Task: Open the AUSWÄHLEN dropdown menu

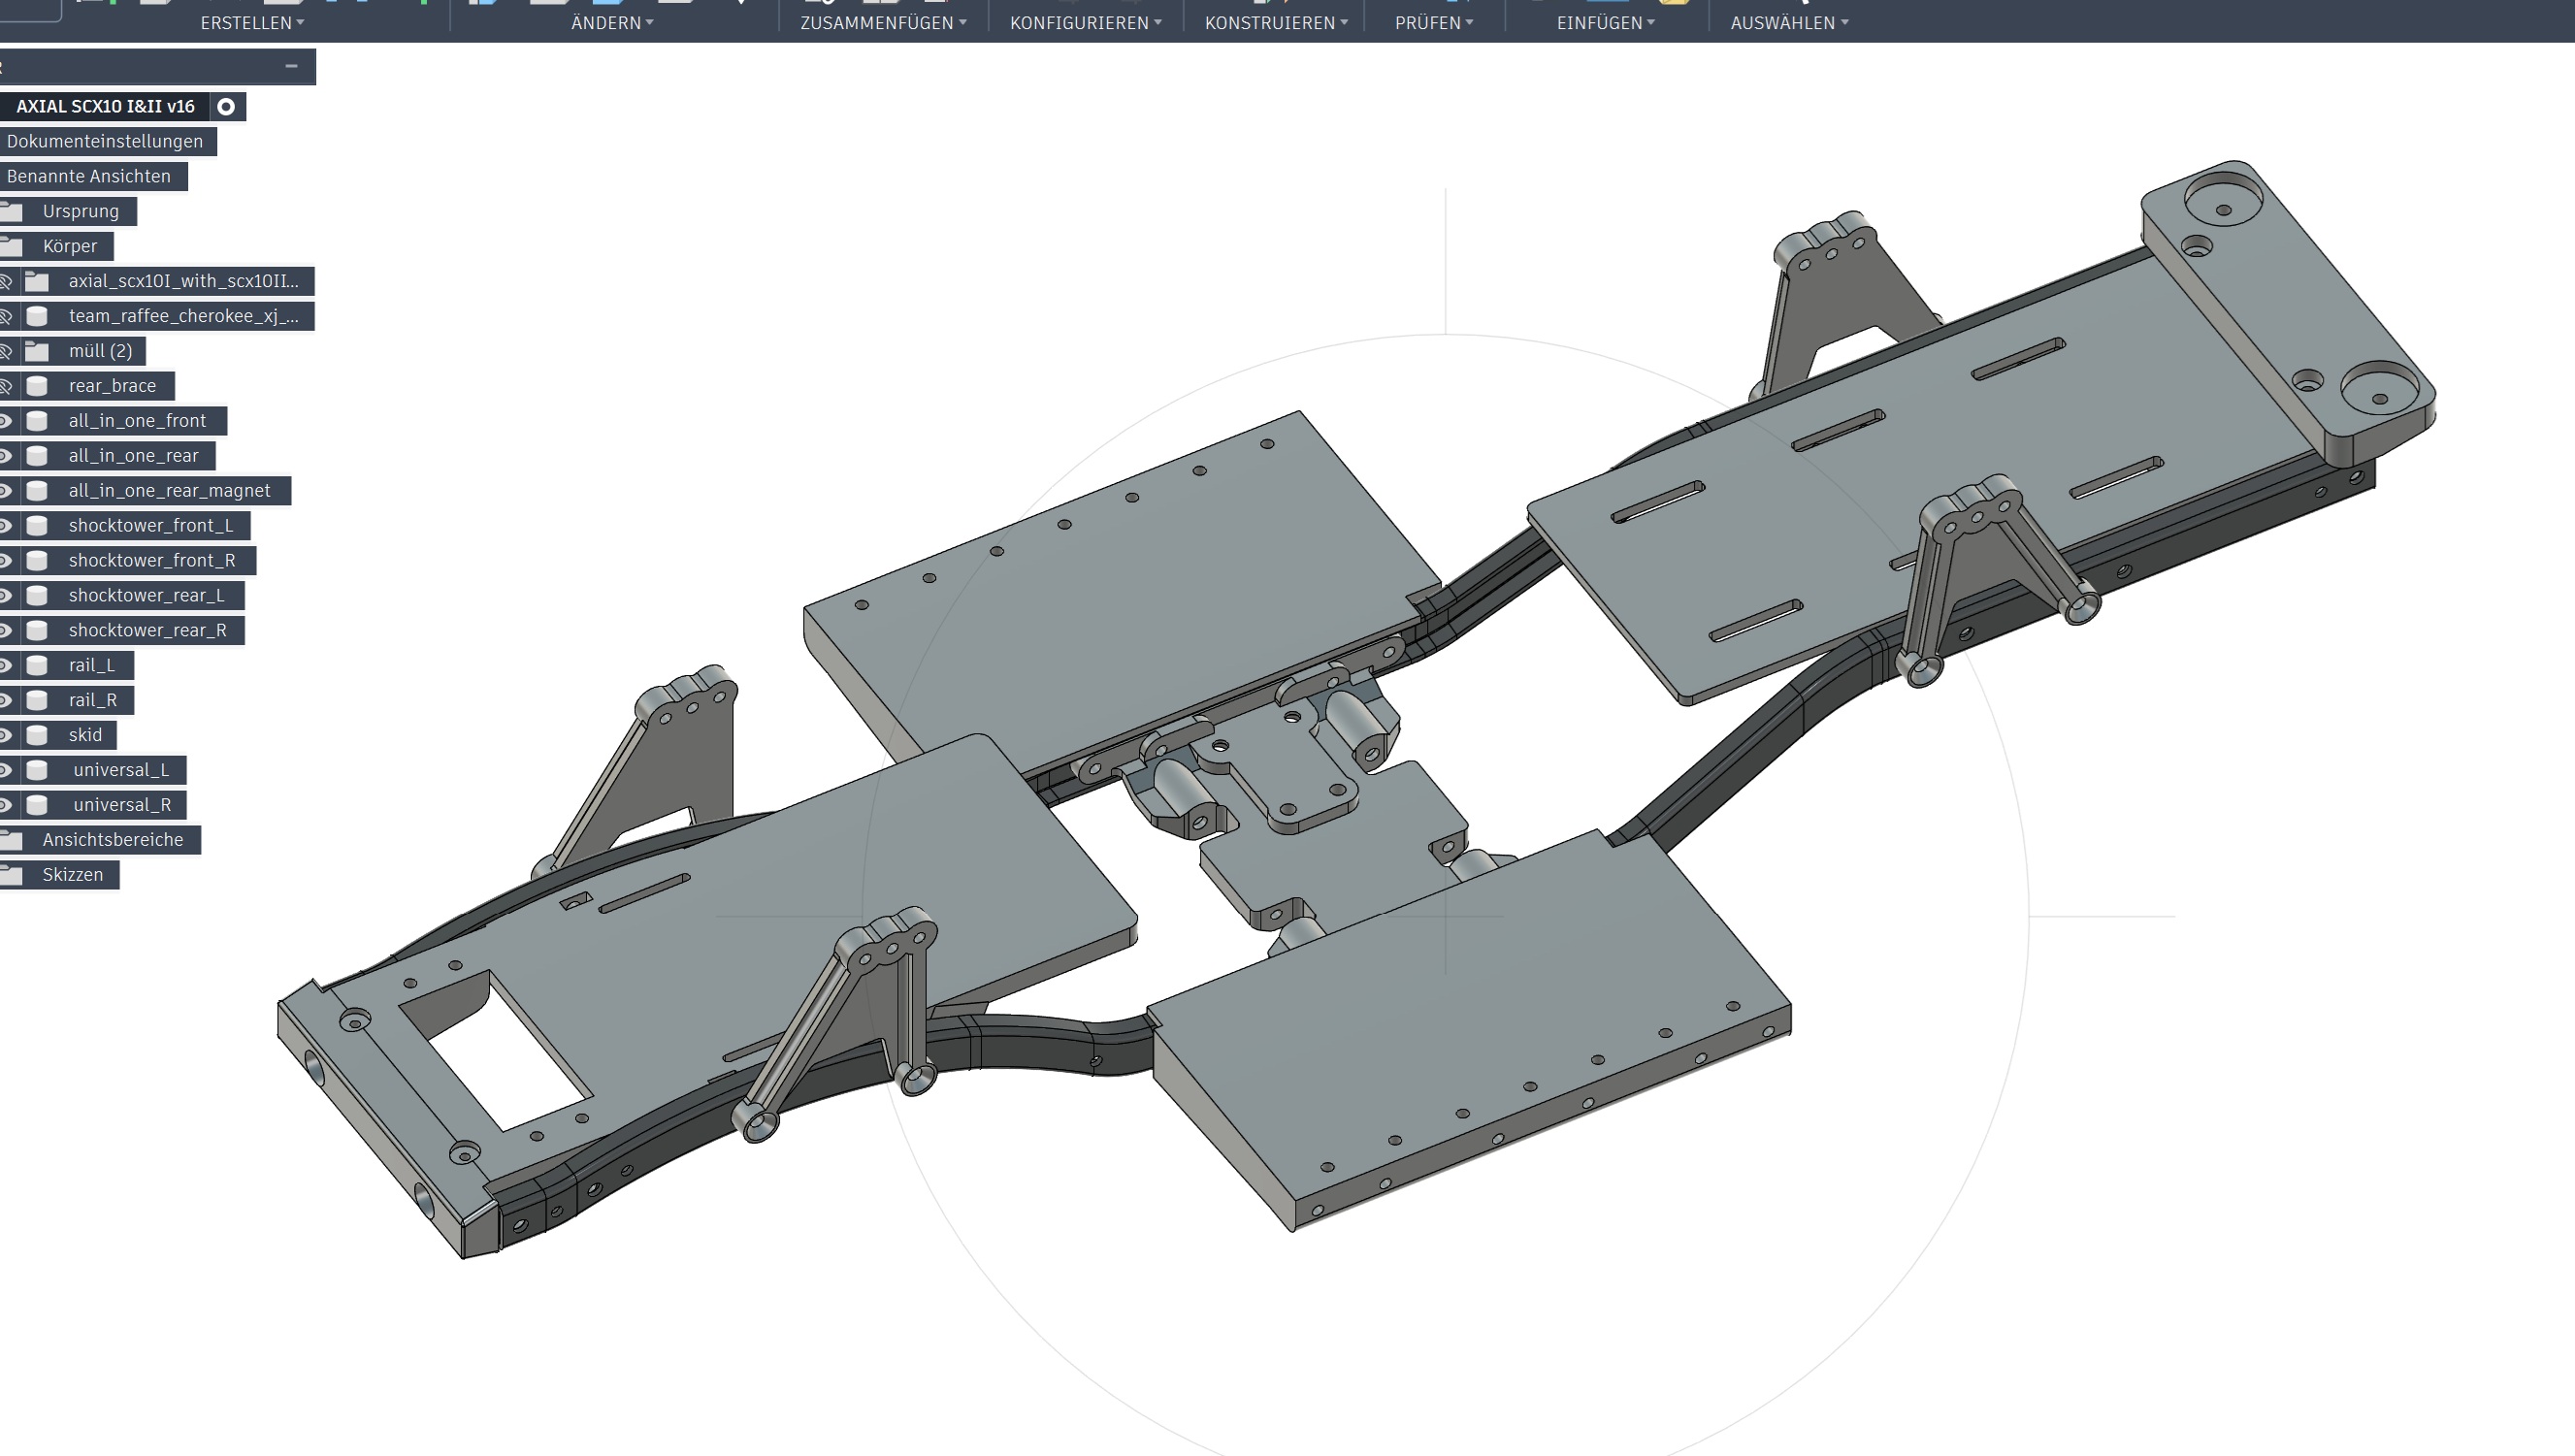Action: tap(1789, 22)
